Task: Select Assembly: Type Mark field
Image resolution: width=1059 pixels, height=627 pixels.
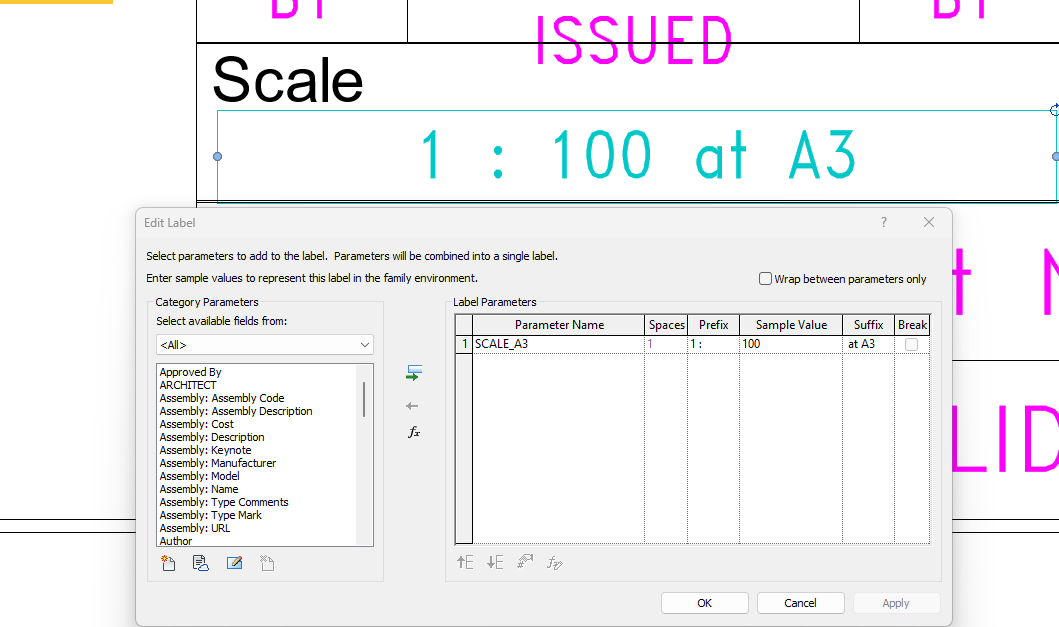Action: pos(210,515)
